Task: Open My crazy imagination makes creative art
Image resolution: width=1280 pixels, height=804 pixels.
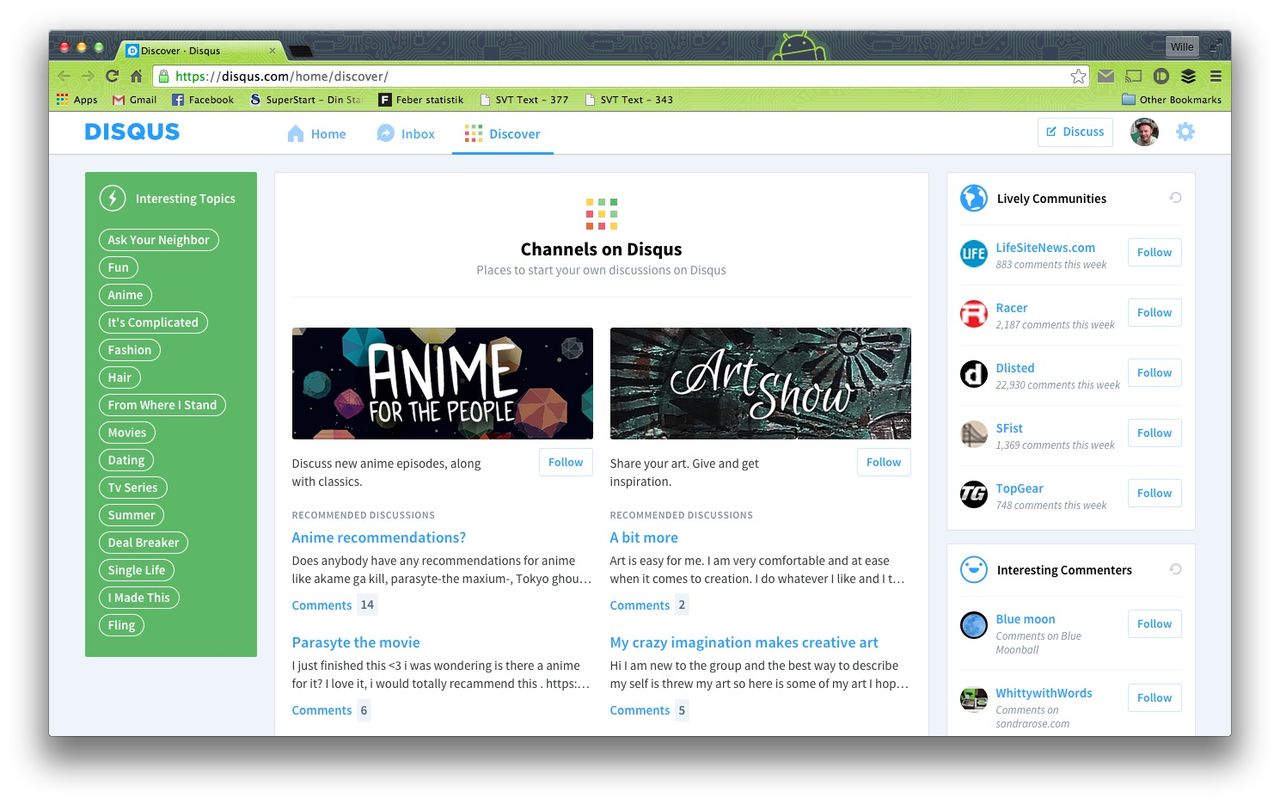Action: pyautogui.click(x=744, y=642)
